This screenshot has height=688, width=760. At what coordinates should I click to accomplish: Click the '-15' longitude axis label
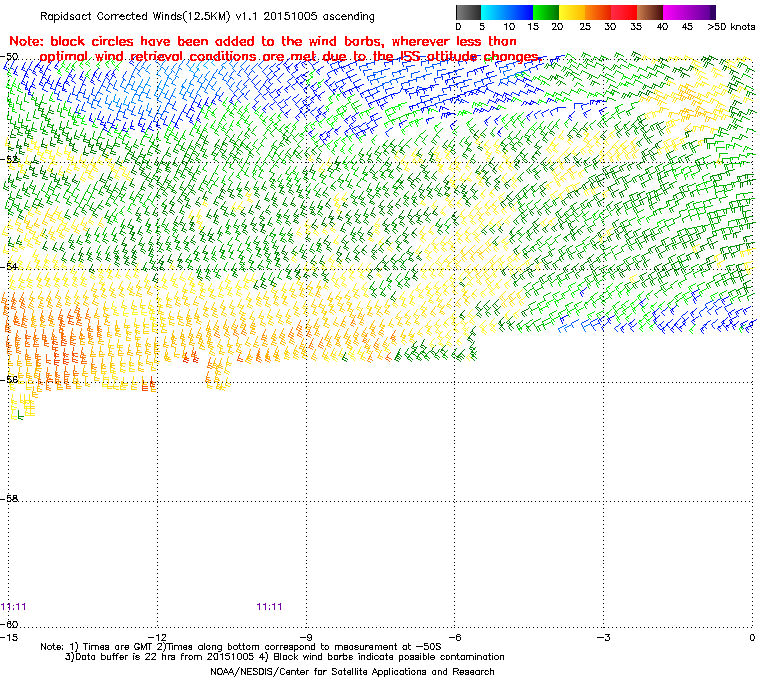pos(9,637)
